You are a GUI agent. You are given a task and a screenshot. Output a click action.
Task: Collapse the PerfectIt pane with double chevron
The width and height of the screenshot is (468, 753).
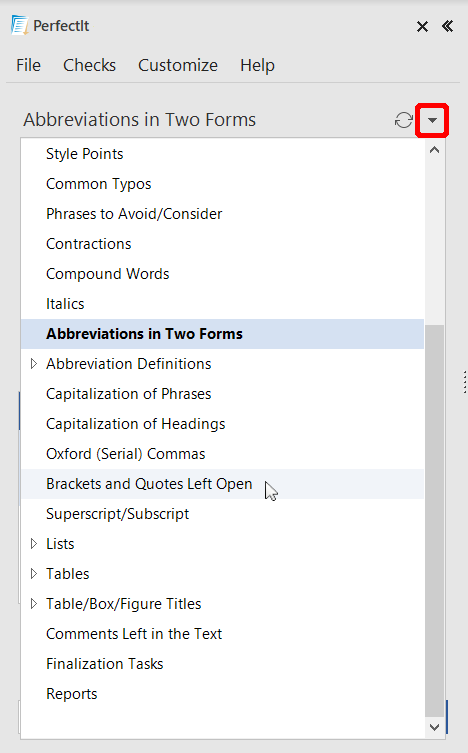447,26
